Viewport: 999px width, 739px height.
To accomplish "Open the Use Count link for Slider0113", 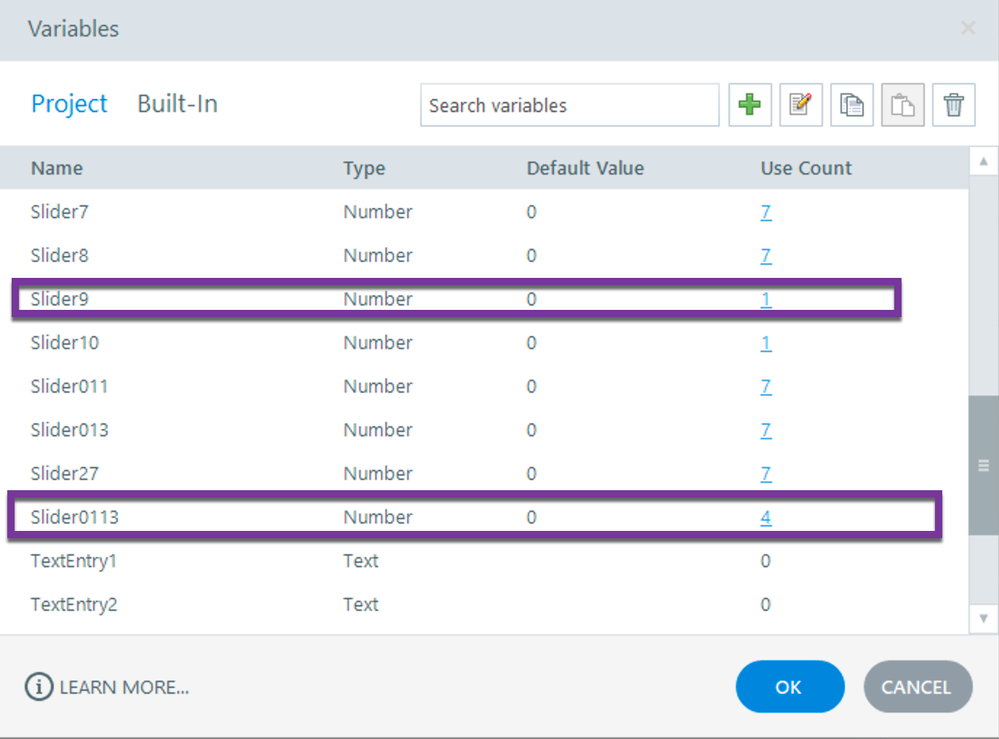I will pyautogui.click(x=765, y=517).
